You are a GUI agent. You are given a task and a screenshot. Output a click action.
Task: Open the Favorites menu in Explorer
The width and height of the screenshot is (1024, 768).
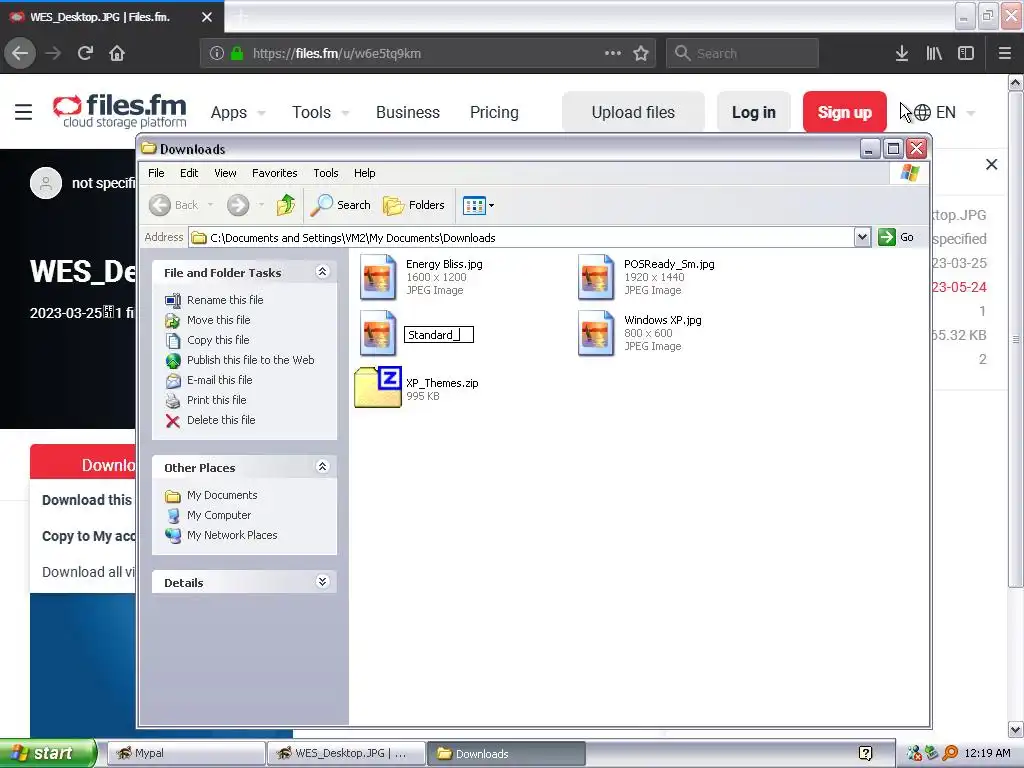click(274, 173)
